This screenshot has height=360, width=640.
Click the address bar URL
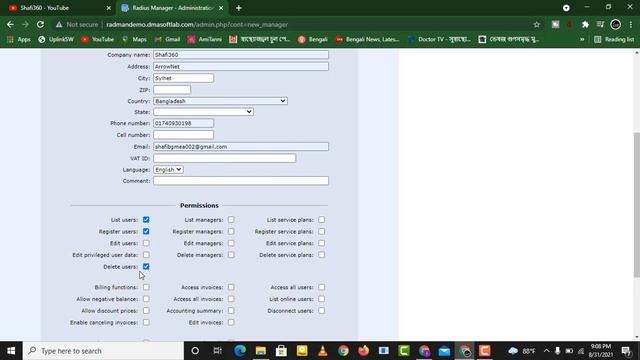pos(197,24)
